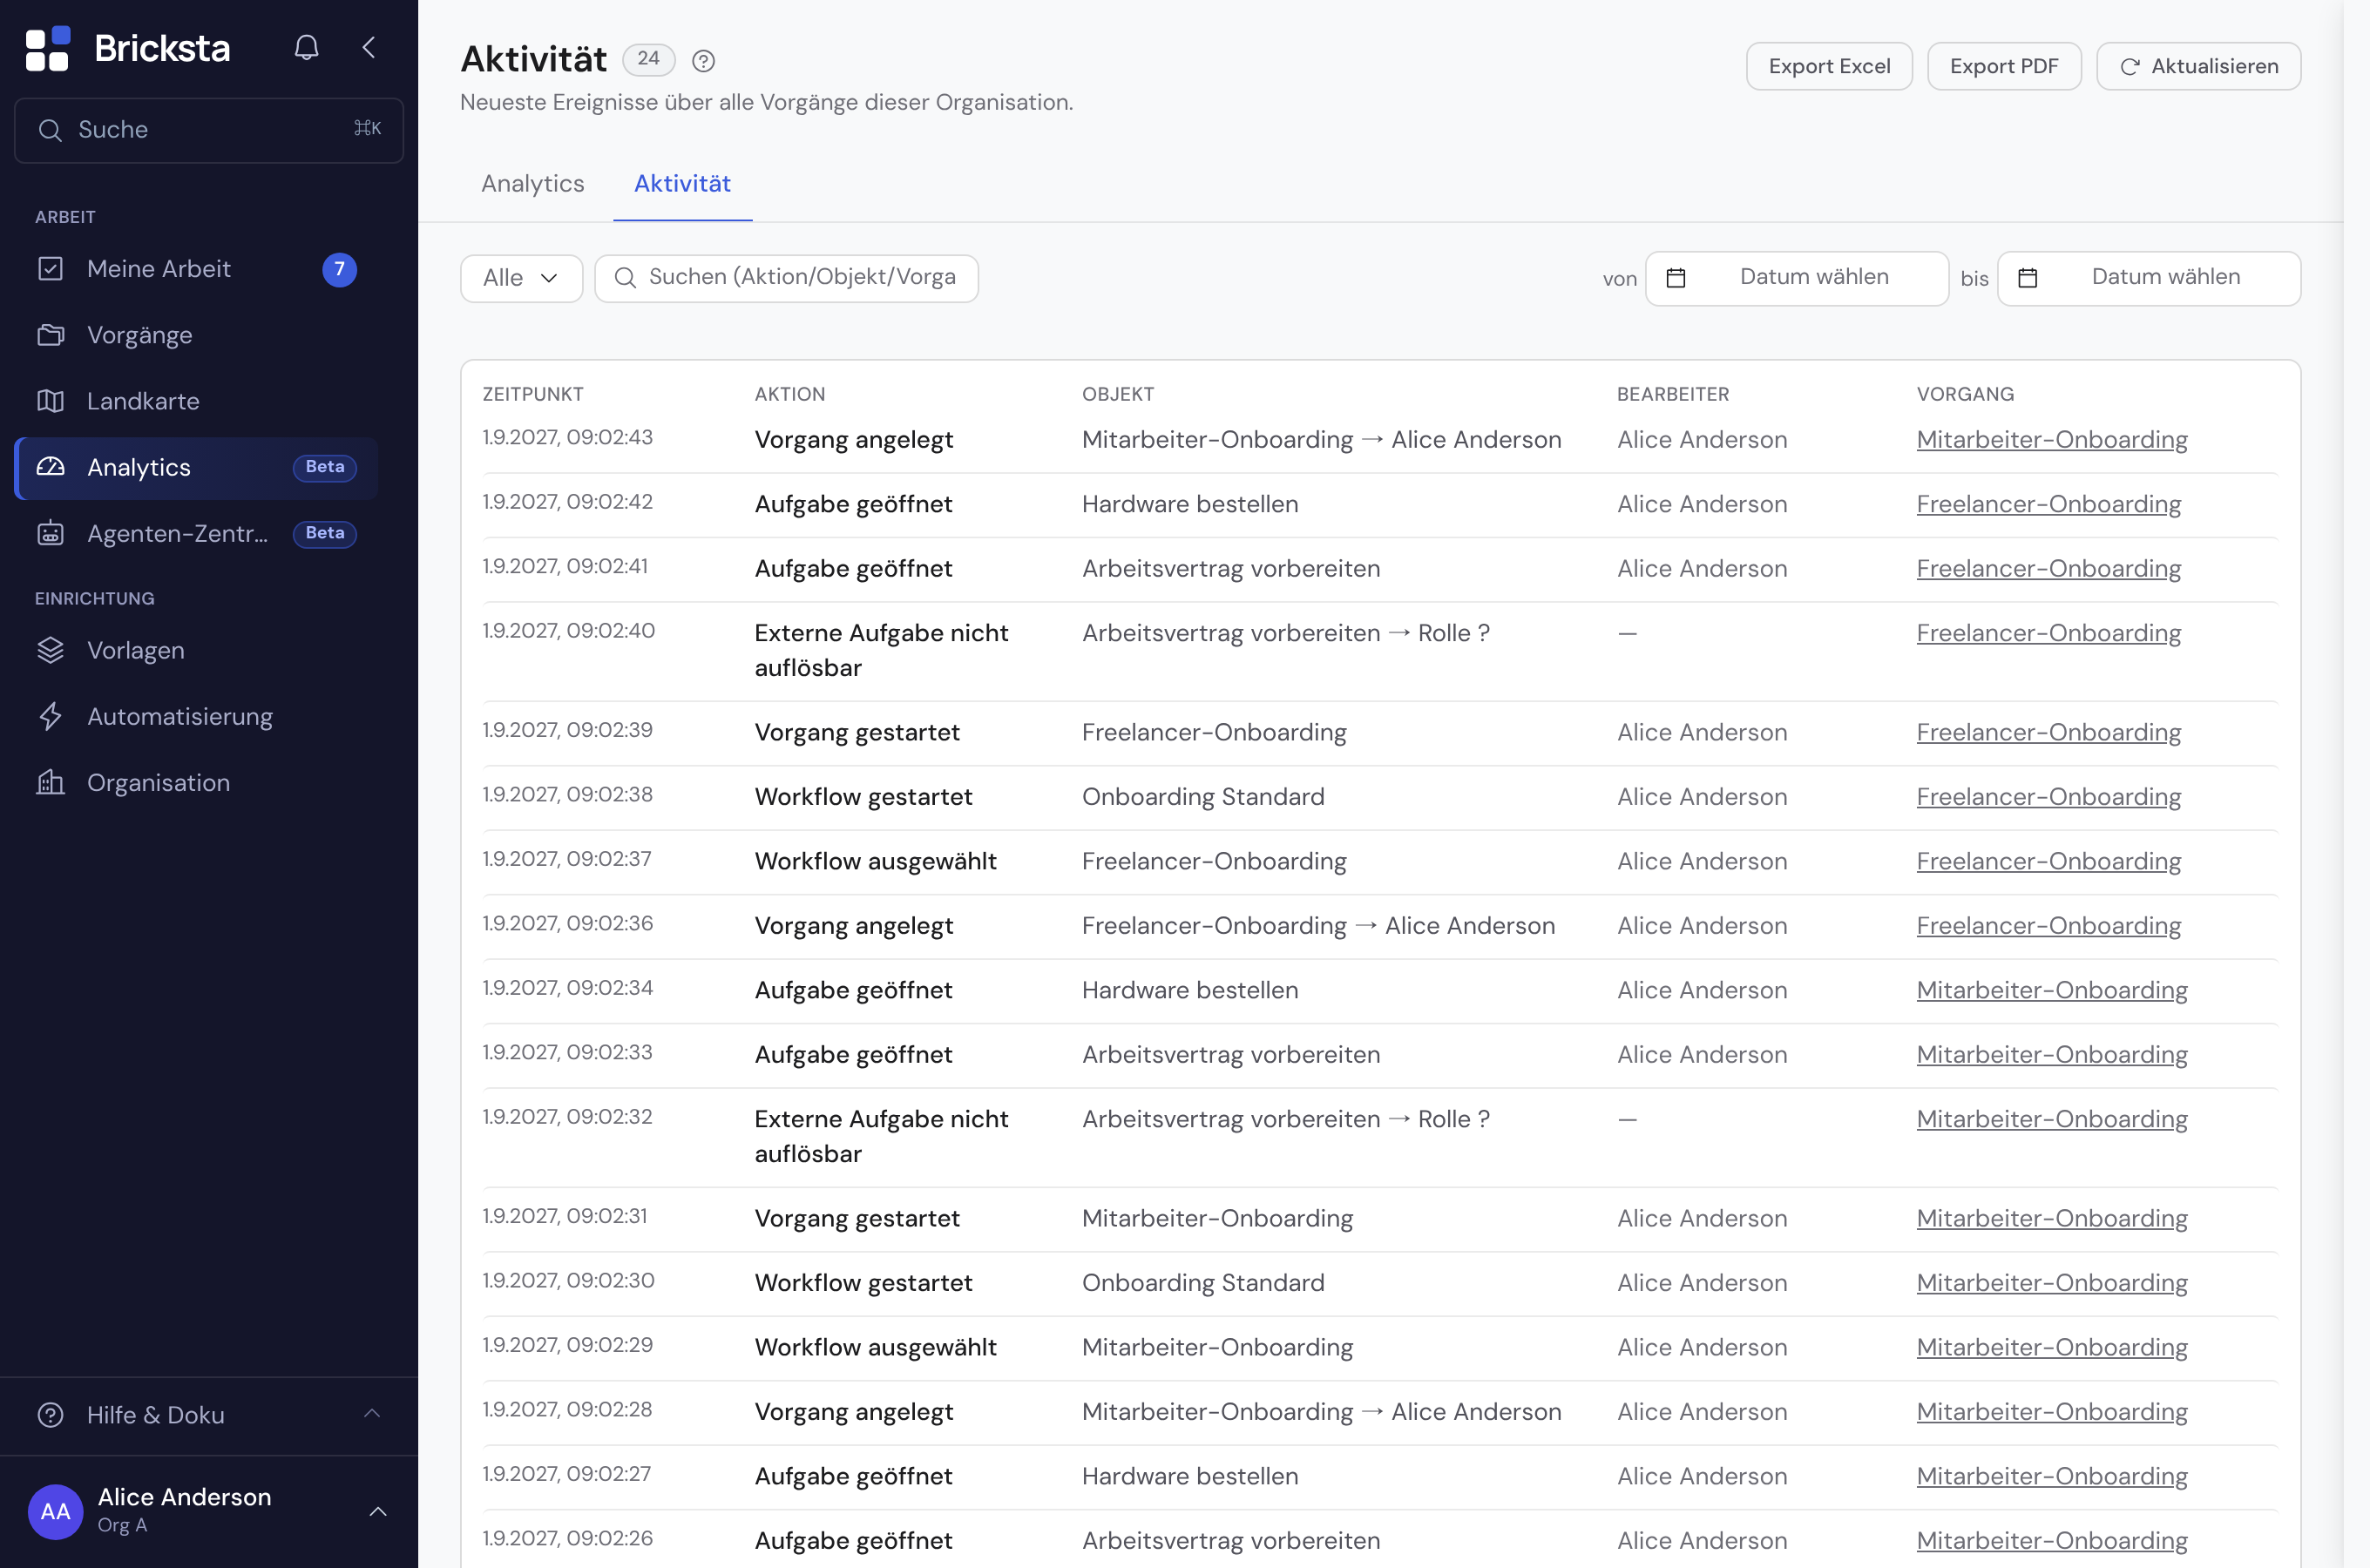Open Freelancer-Onboarding link in 09:02:36 row
Screen dimensions: 2370x1568
[2048, 926]
